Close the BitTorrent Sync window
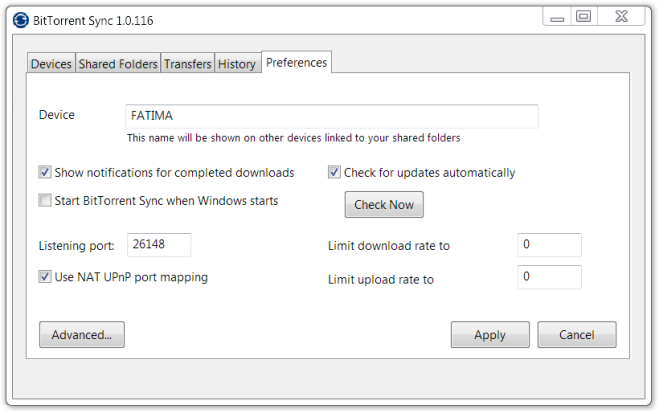660x413 pixels. (621, 17)
